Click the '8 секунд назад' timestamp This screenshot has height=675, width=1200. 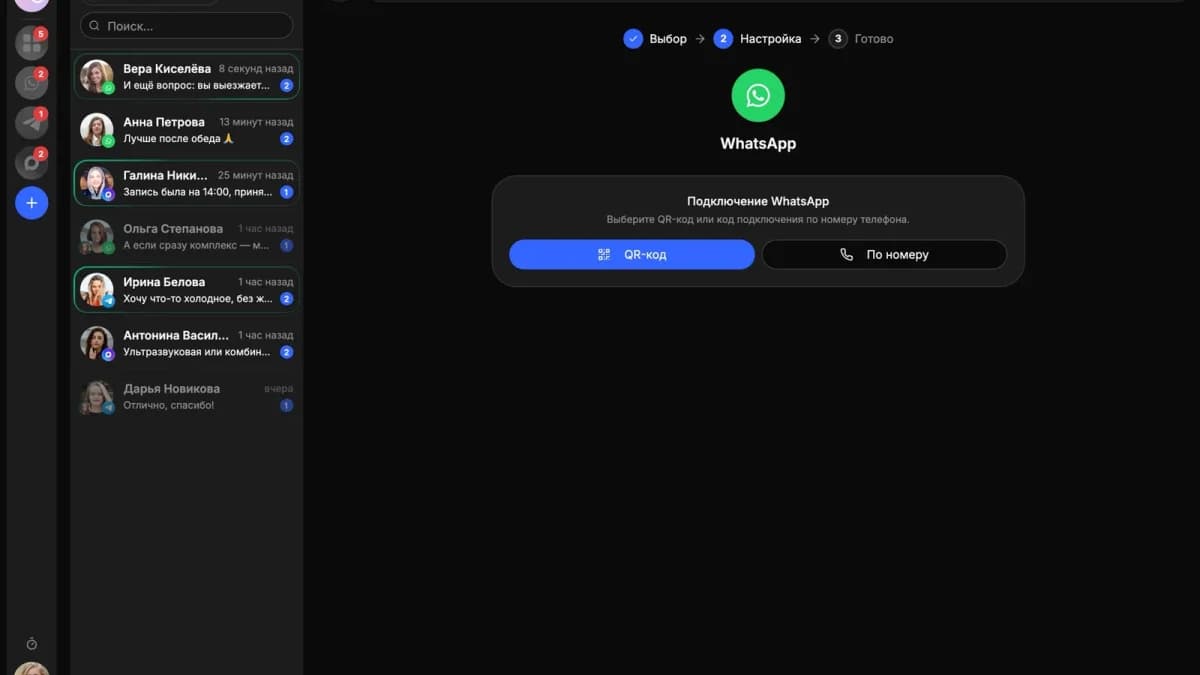[256, 69]
